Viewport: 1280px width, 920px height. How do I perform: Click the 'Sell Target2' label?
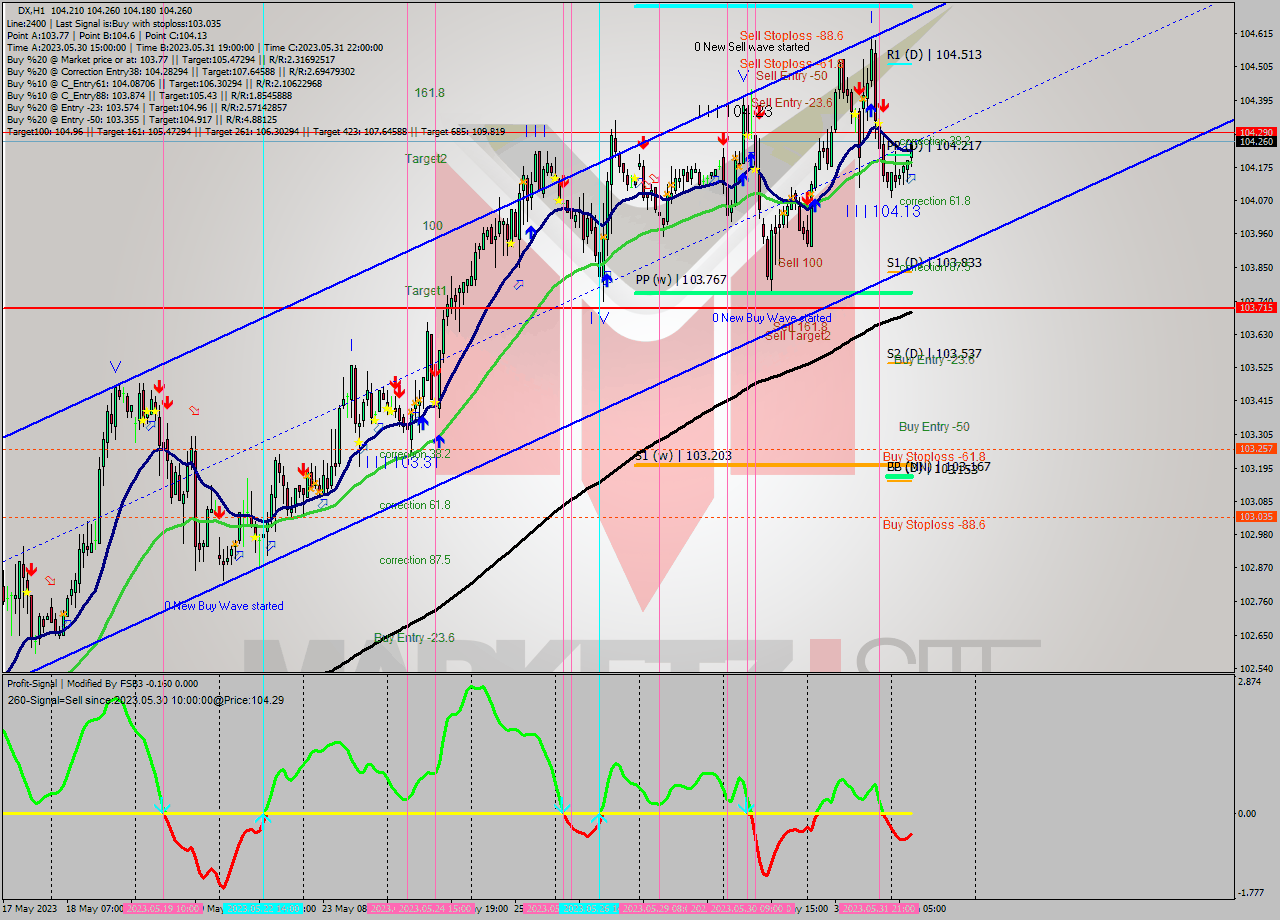(x=797, y=336)
